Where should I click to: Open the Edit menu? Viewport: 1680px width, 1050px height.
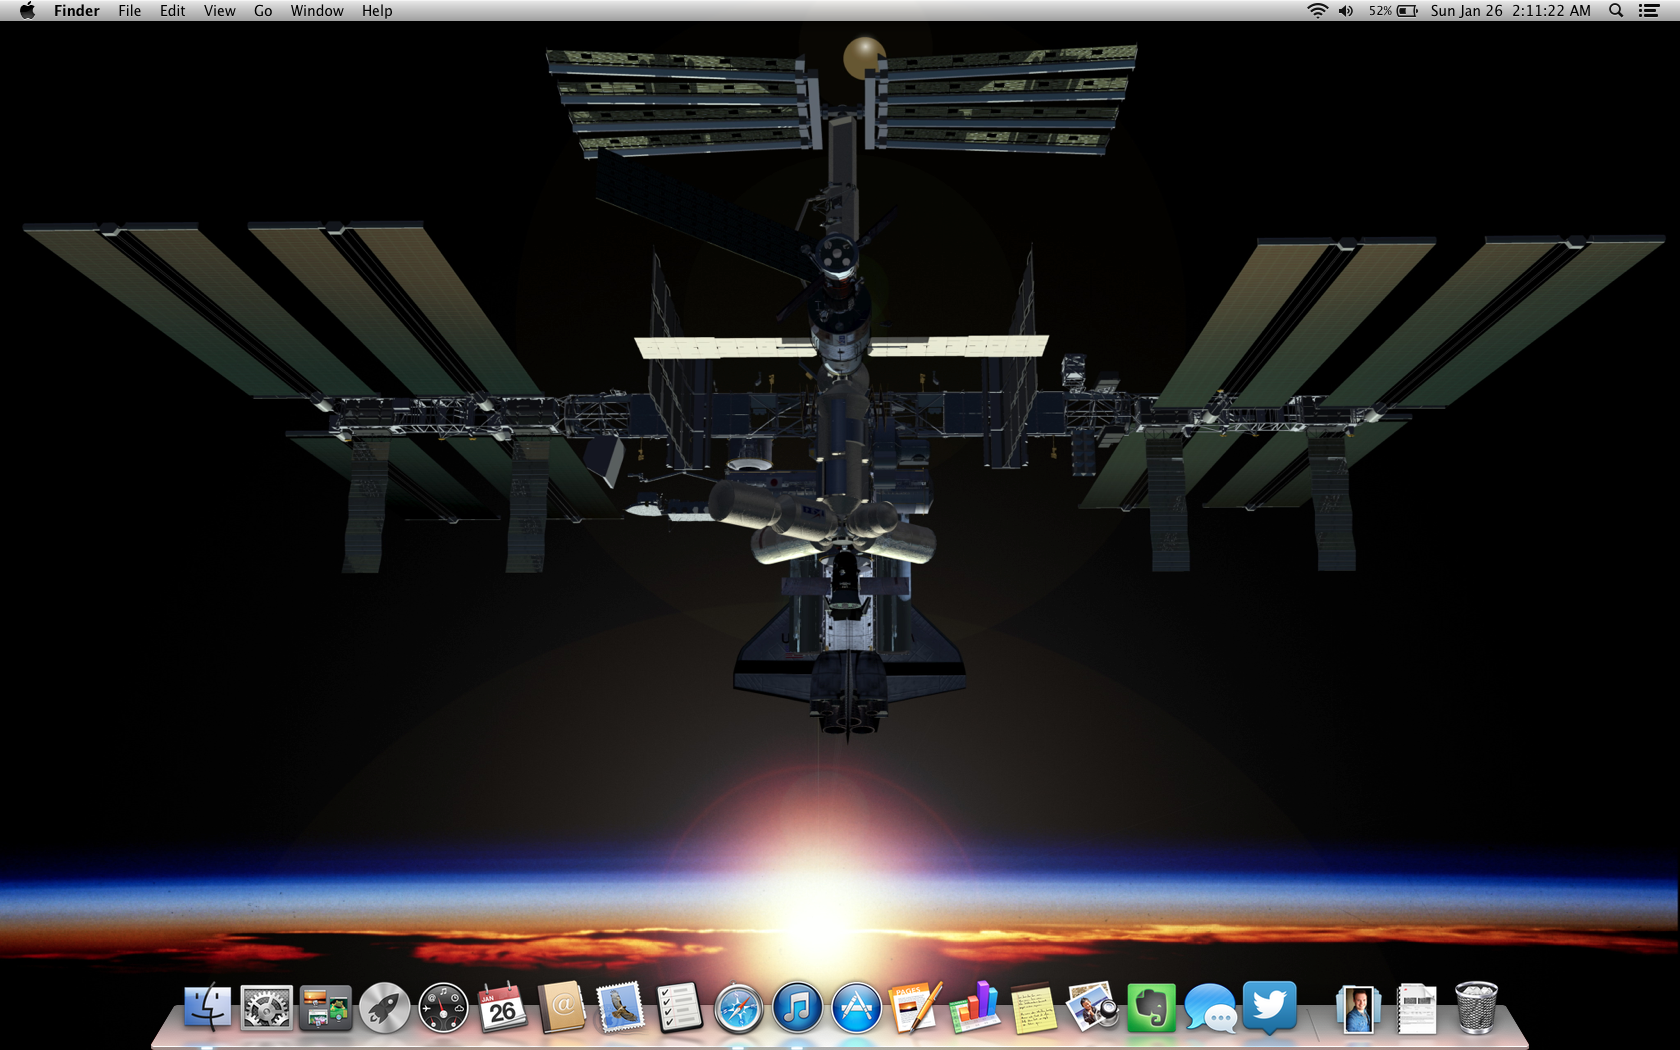coord(173,11)
